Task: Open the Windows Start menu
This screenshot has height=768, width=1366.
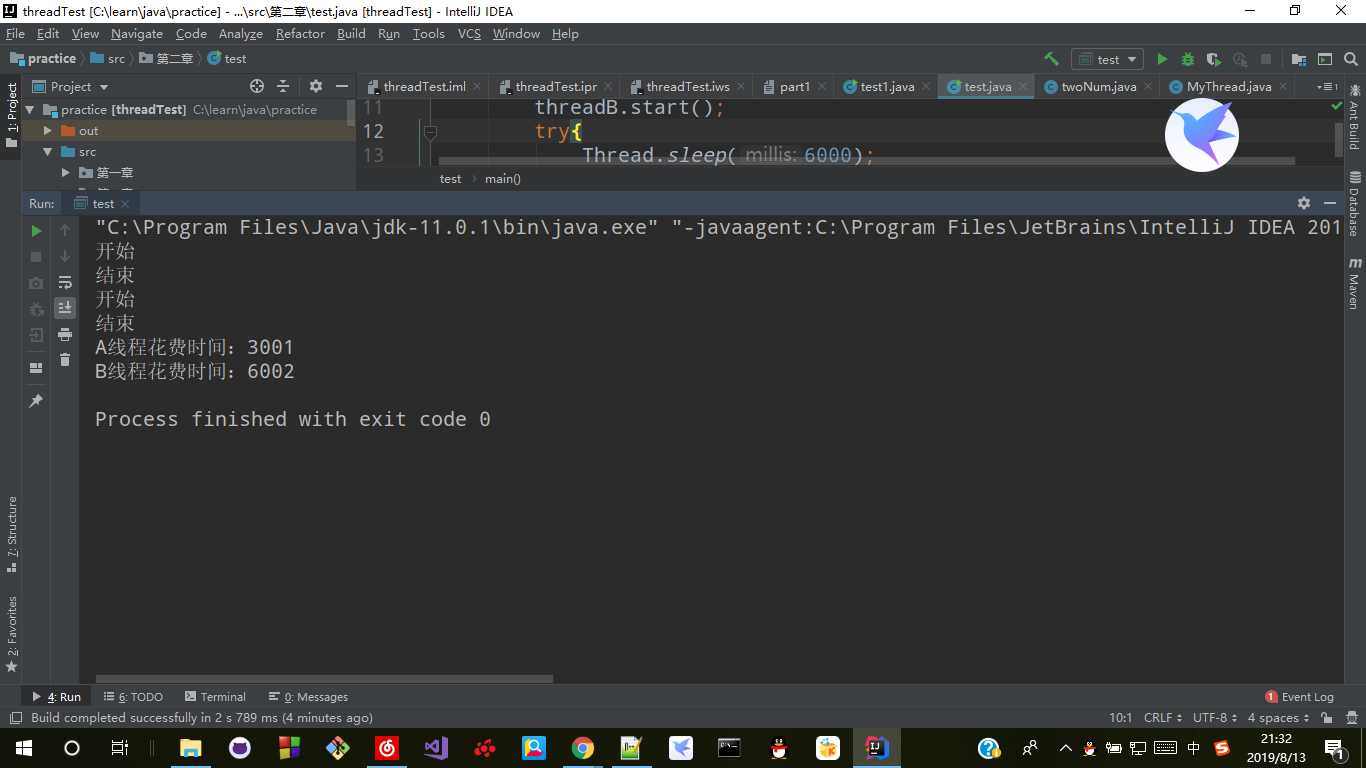Action: click(x=23, y=748)
